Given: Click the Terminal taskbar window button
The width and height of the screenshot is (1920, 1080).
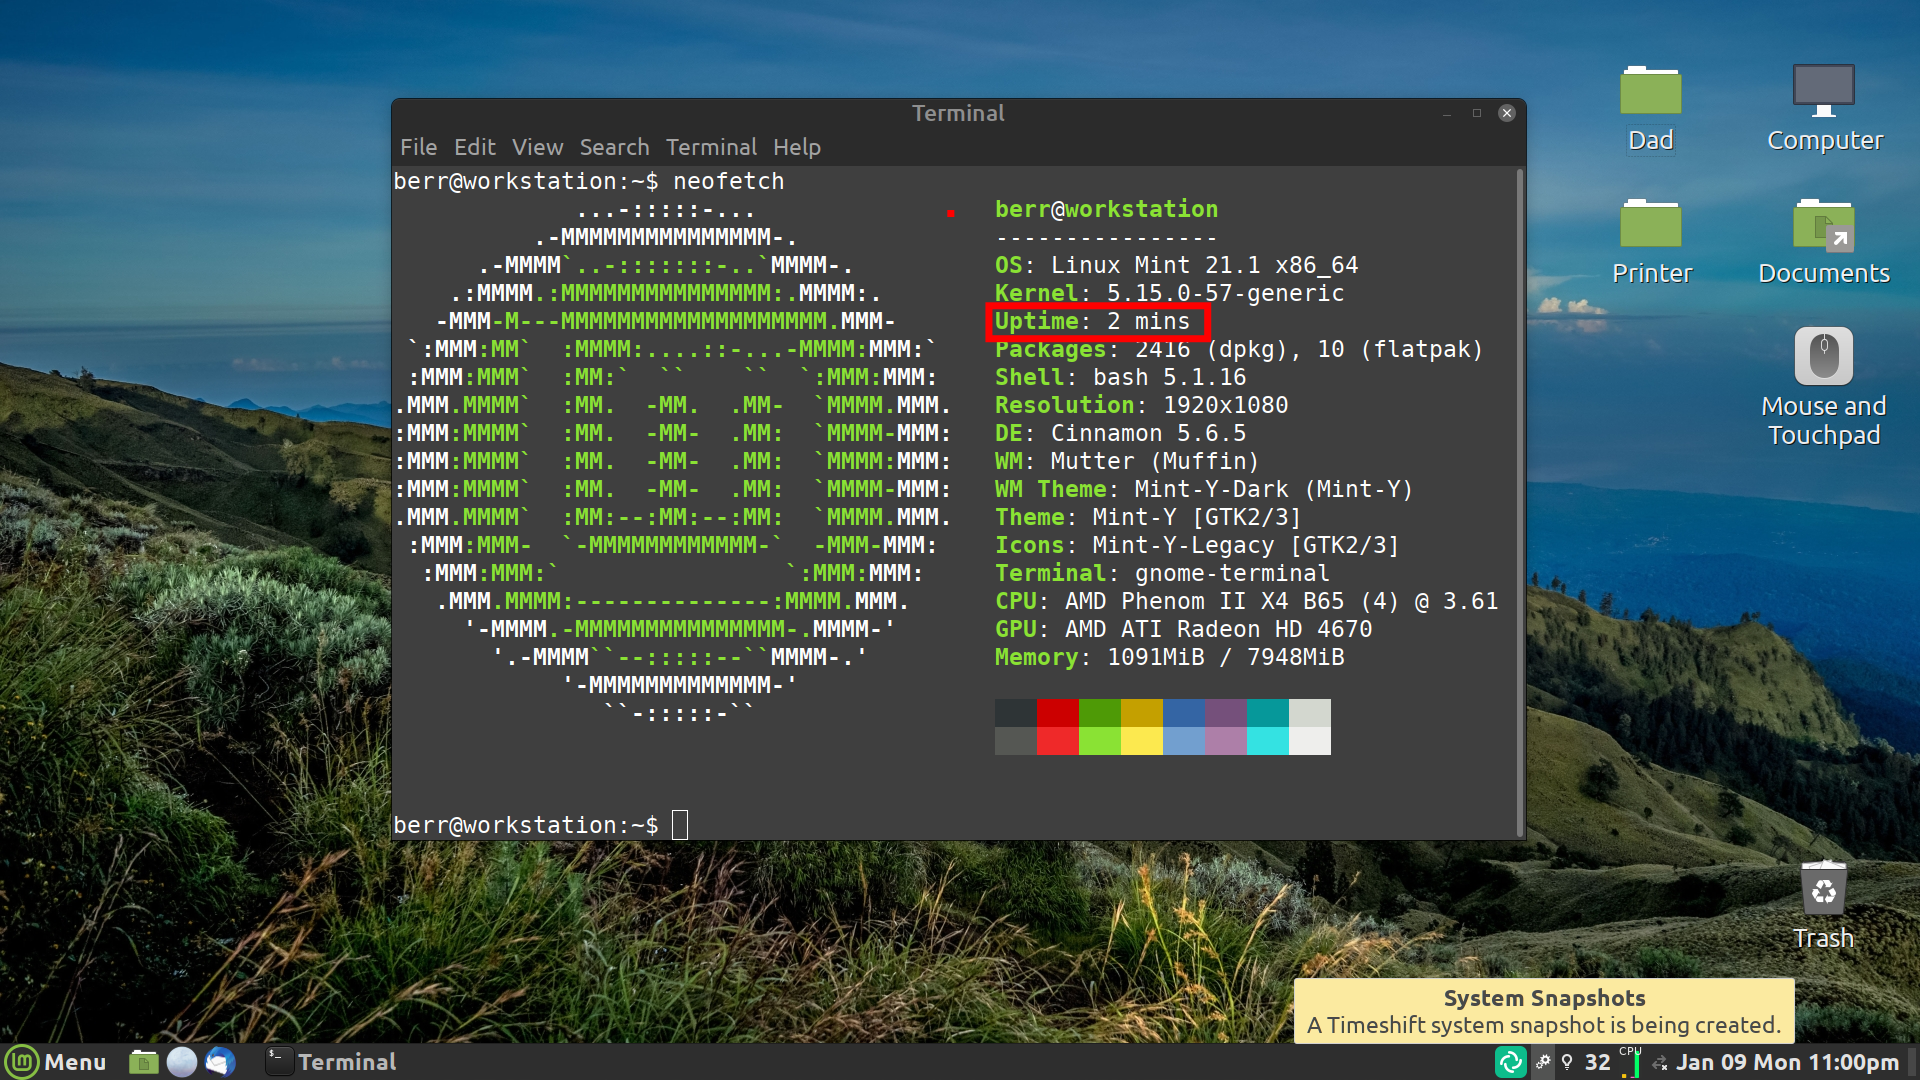Looking at the screenshot, I should coord(332,1062).
